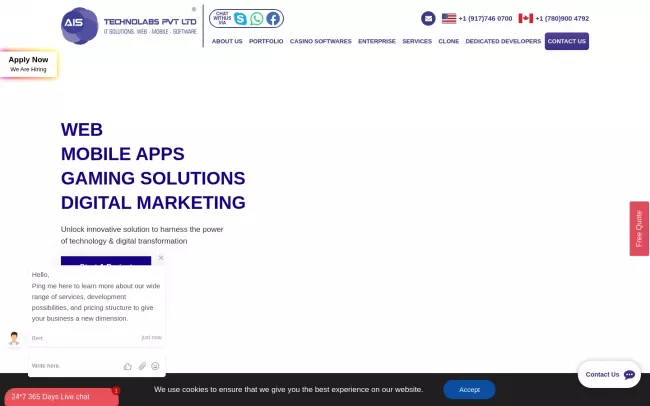Open the emoji picker in chat
The image size is (650, 406).
[155, 366]
